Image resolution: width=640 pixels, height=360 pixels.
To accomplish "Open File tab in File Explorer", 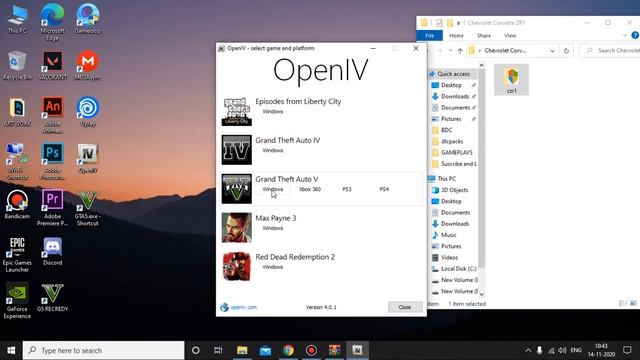I will click(429, 36).
